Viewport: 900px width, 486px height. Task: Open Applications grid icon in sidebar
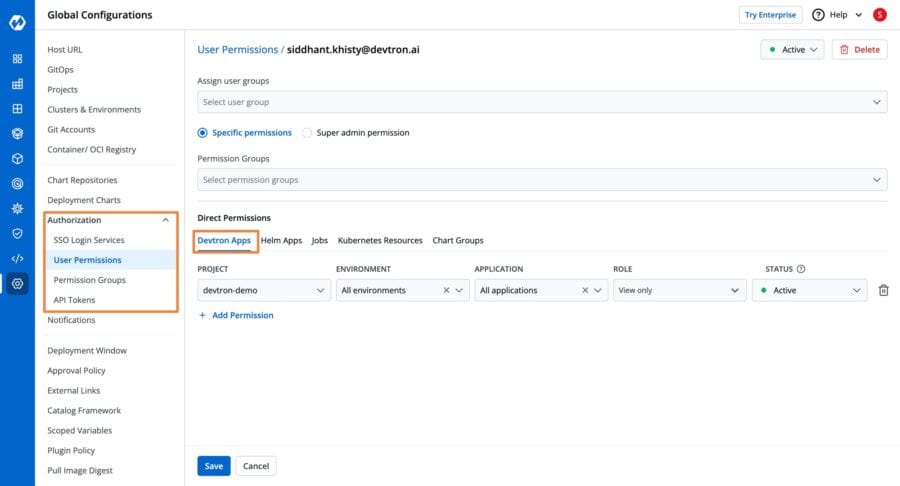17,59
